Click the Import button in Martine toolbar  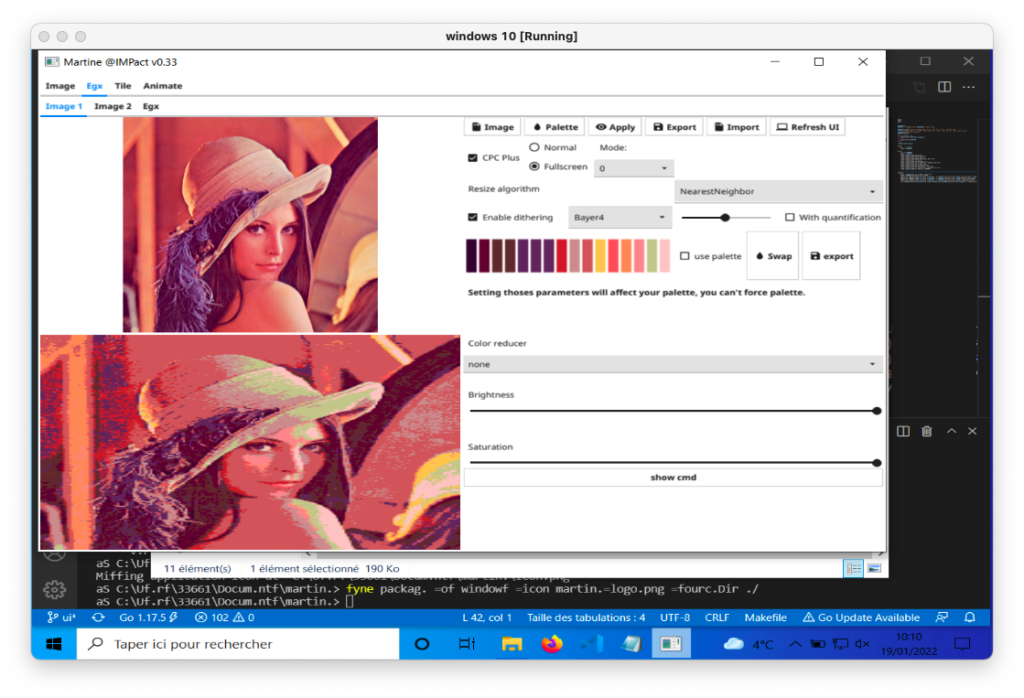pyautogui.click(x=737, y=127)
